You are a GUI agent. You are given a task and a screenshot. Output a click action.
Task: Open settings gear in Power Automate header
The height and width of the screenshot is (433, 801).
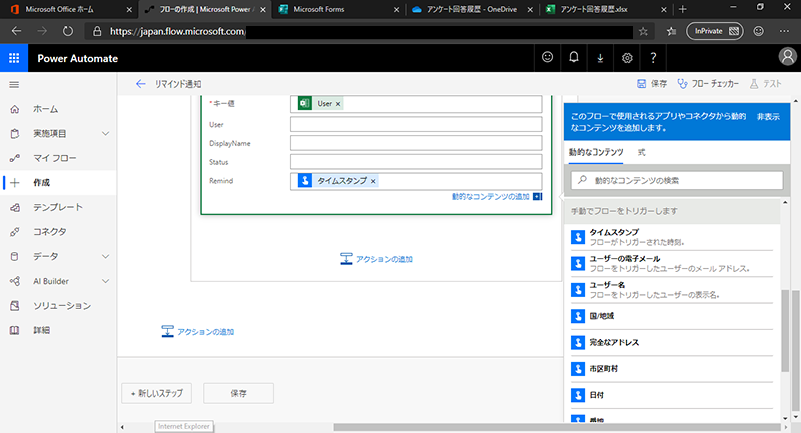tap(626, 58)
